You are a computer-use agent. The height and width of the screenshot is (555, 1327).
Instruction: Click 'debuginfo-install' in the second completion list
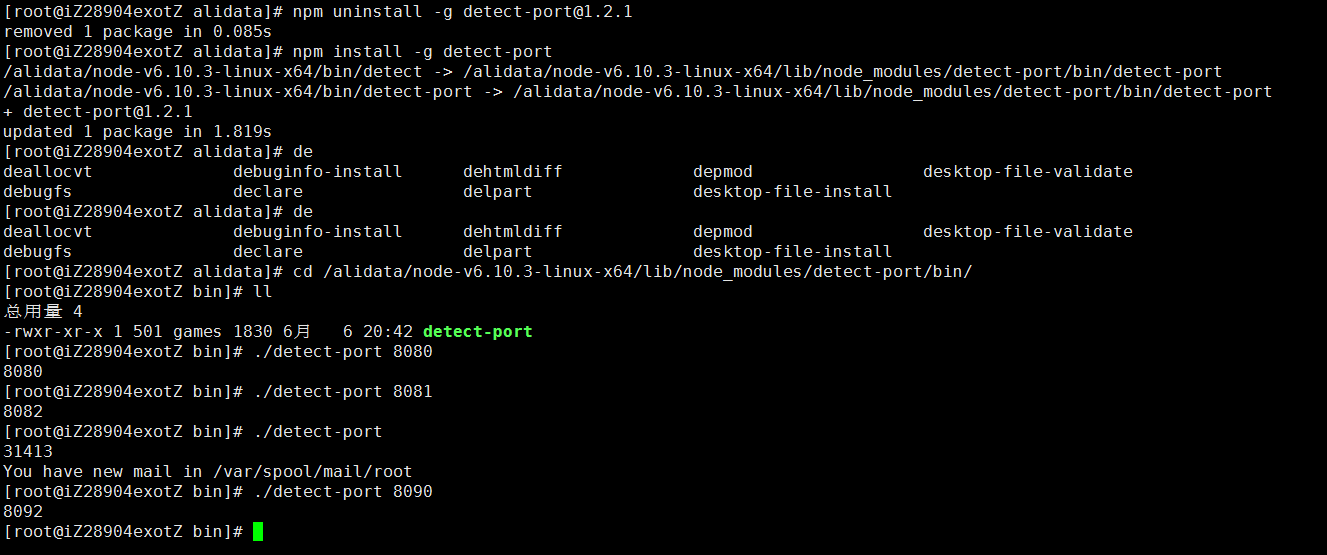[x=318, y=231]
